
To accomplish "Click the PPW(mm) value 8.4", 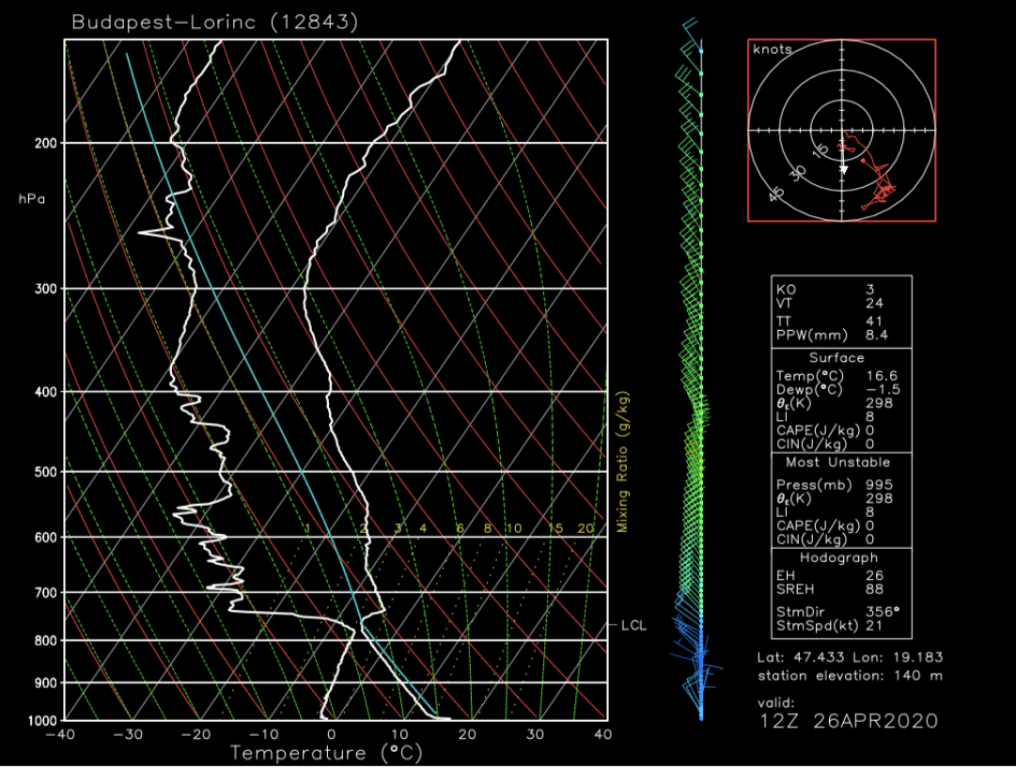I will (x=877, y=336).
